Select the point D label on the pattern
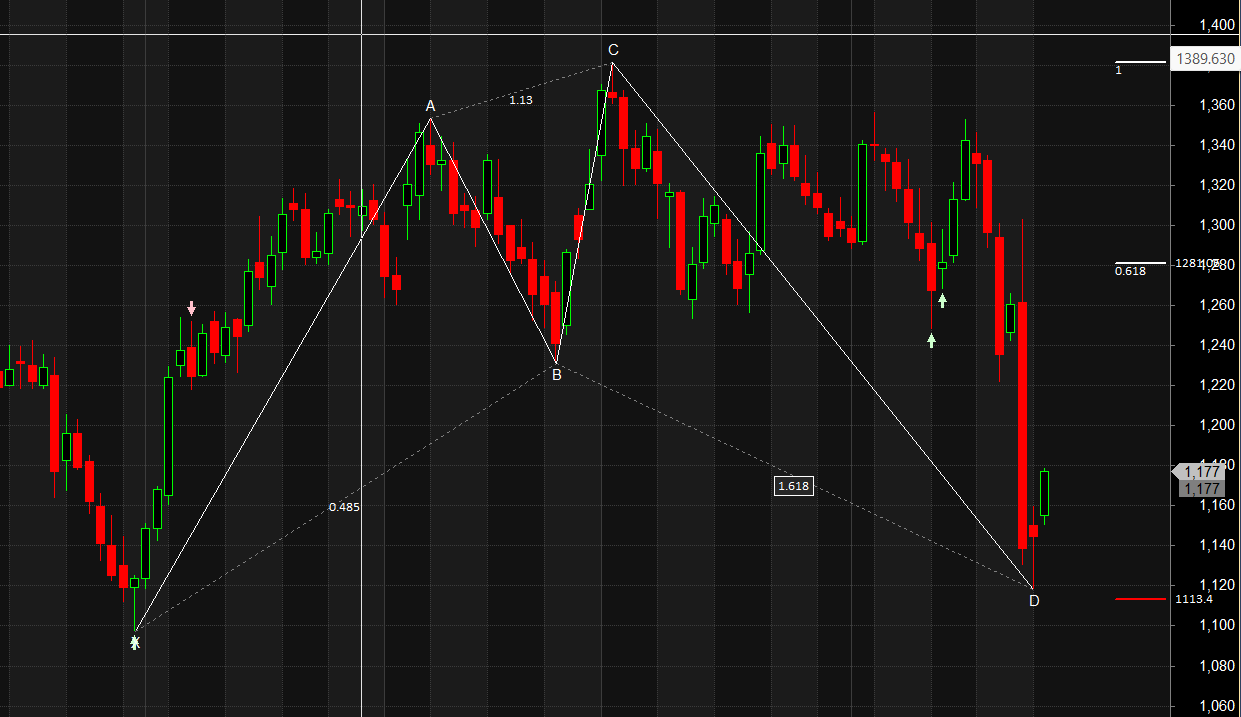 point(1033,601)
